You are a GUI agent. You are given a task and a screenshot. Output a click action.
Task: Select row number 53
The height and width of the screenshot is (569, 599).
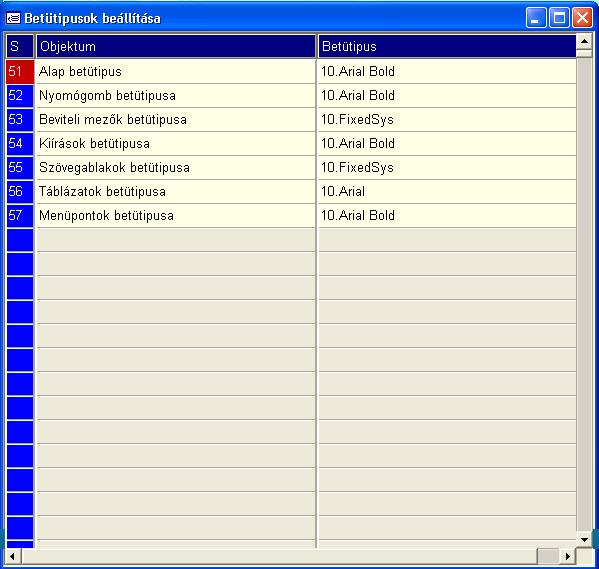point(20,120)
